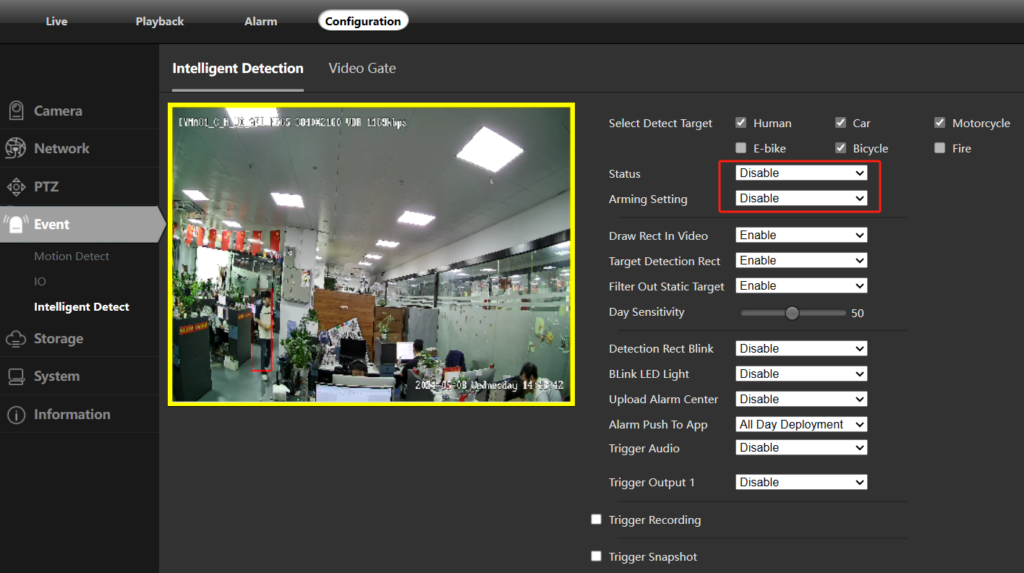Click the Event alarm bell icon

point(16,225)
